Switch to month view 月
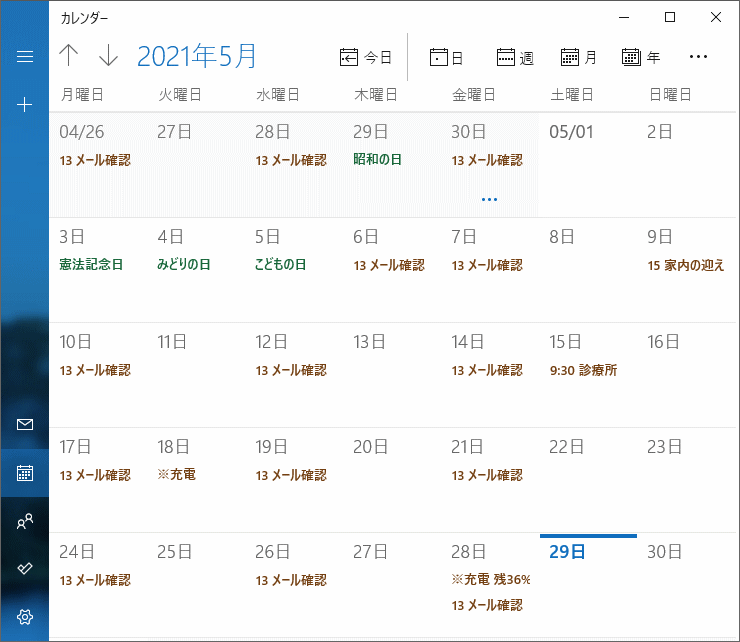This screenshot has height=642, width=740. [579, 58]
